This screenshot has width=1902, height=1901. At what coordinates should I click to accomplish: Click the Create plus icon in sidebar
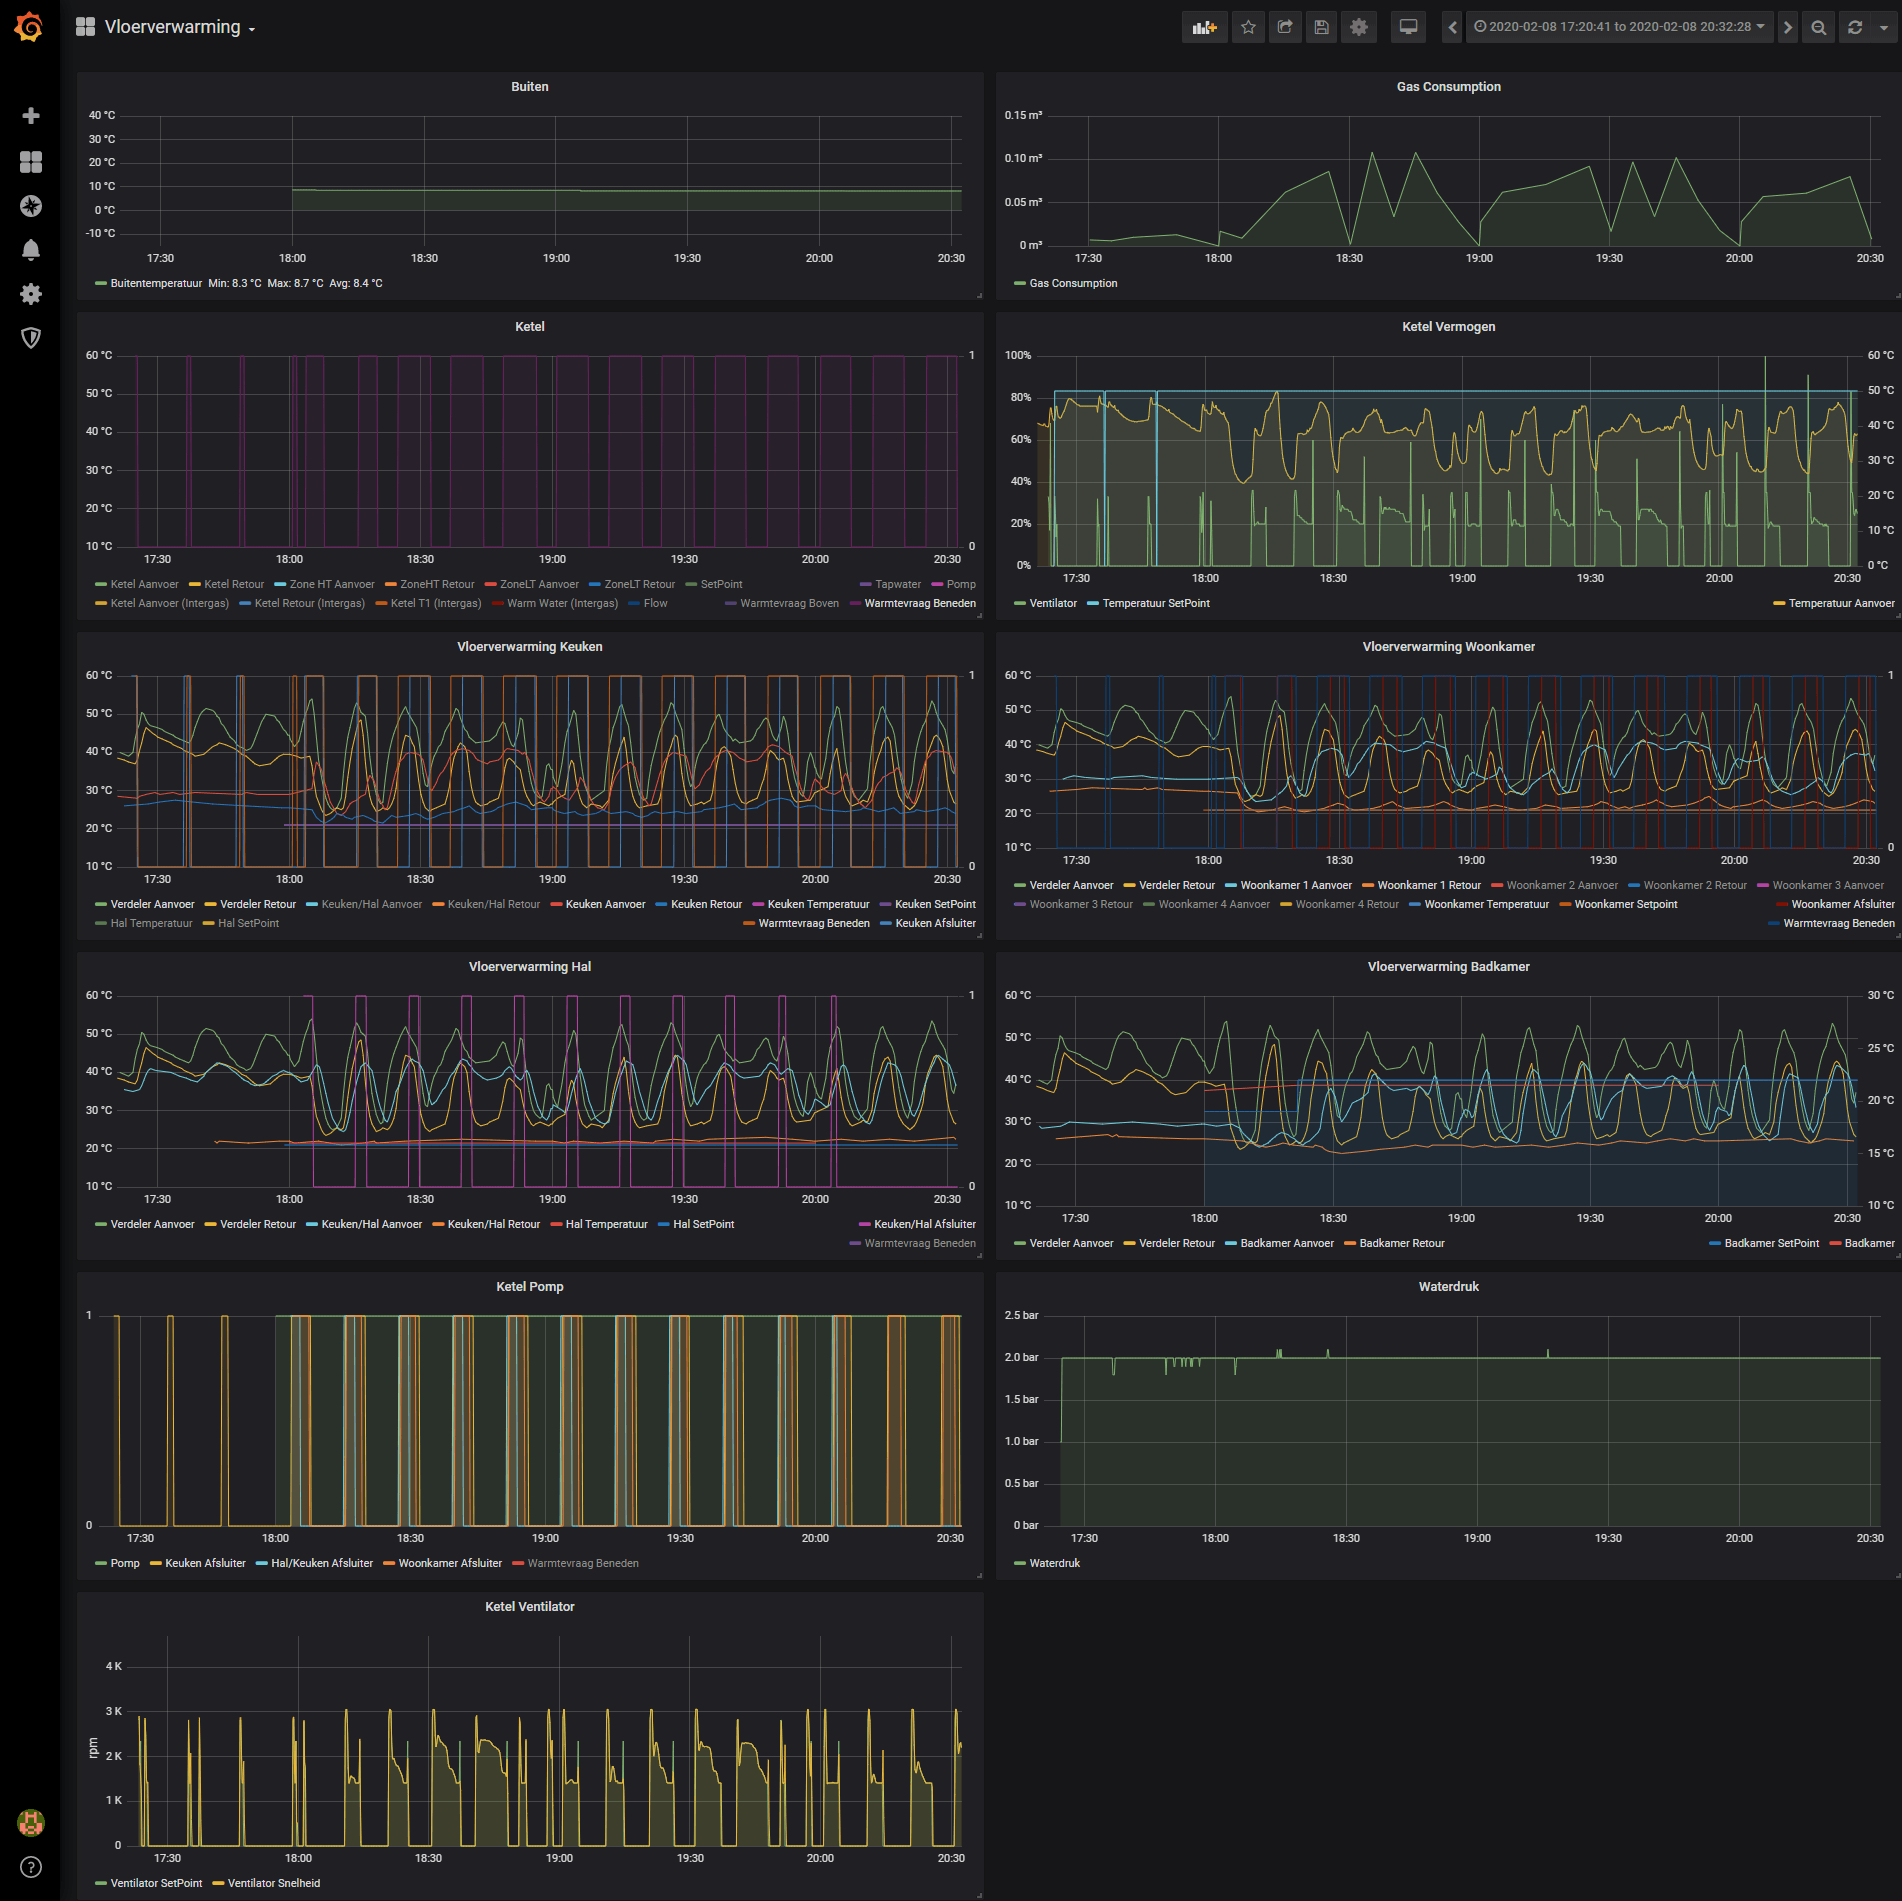(x=31, y=116)
